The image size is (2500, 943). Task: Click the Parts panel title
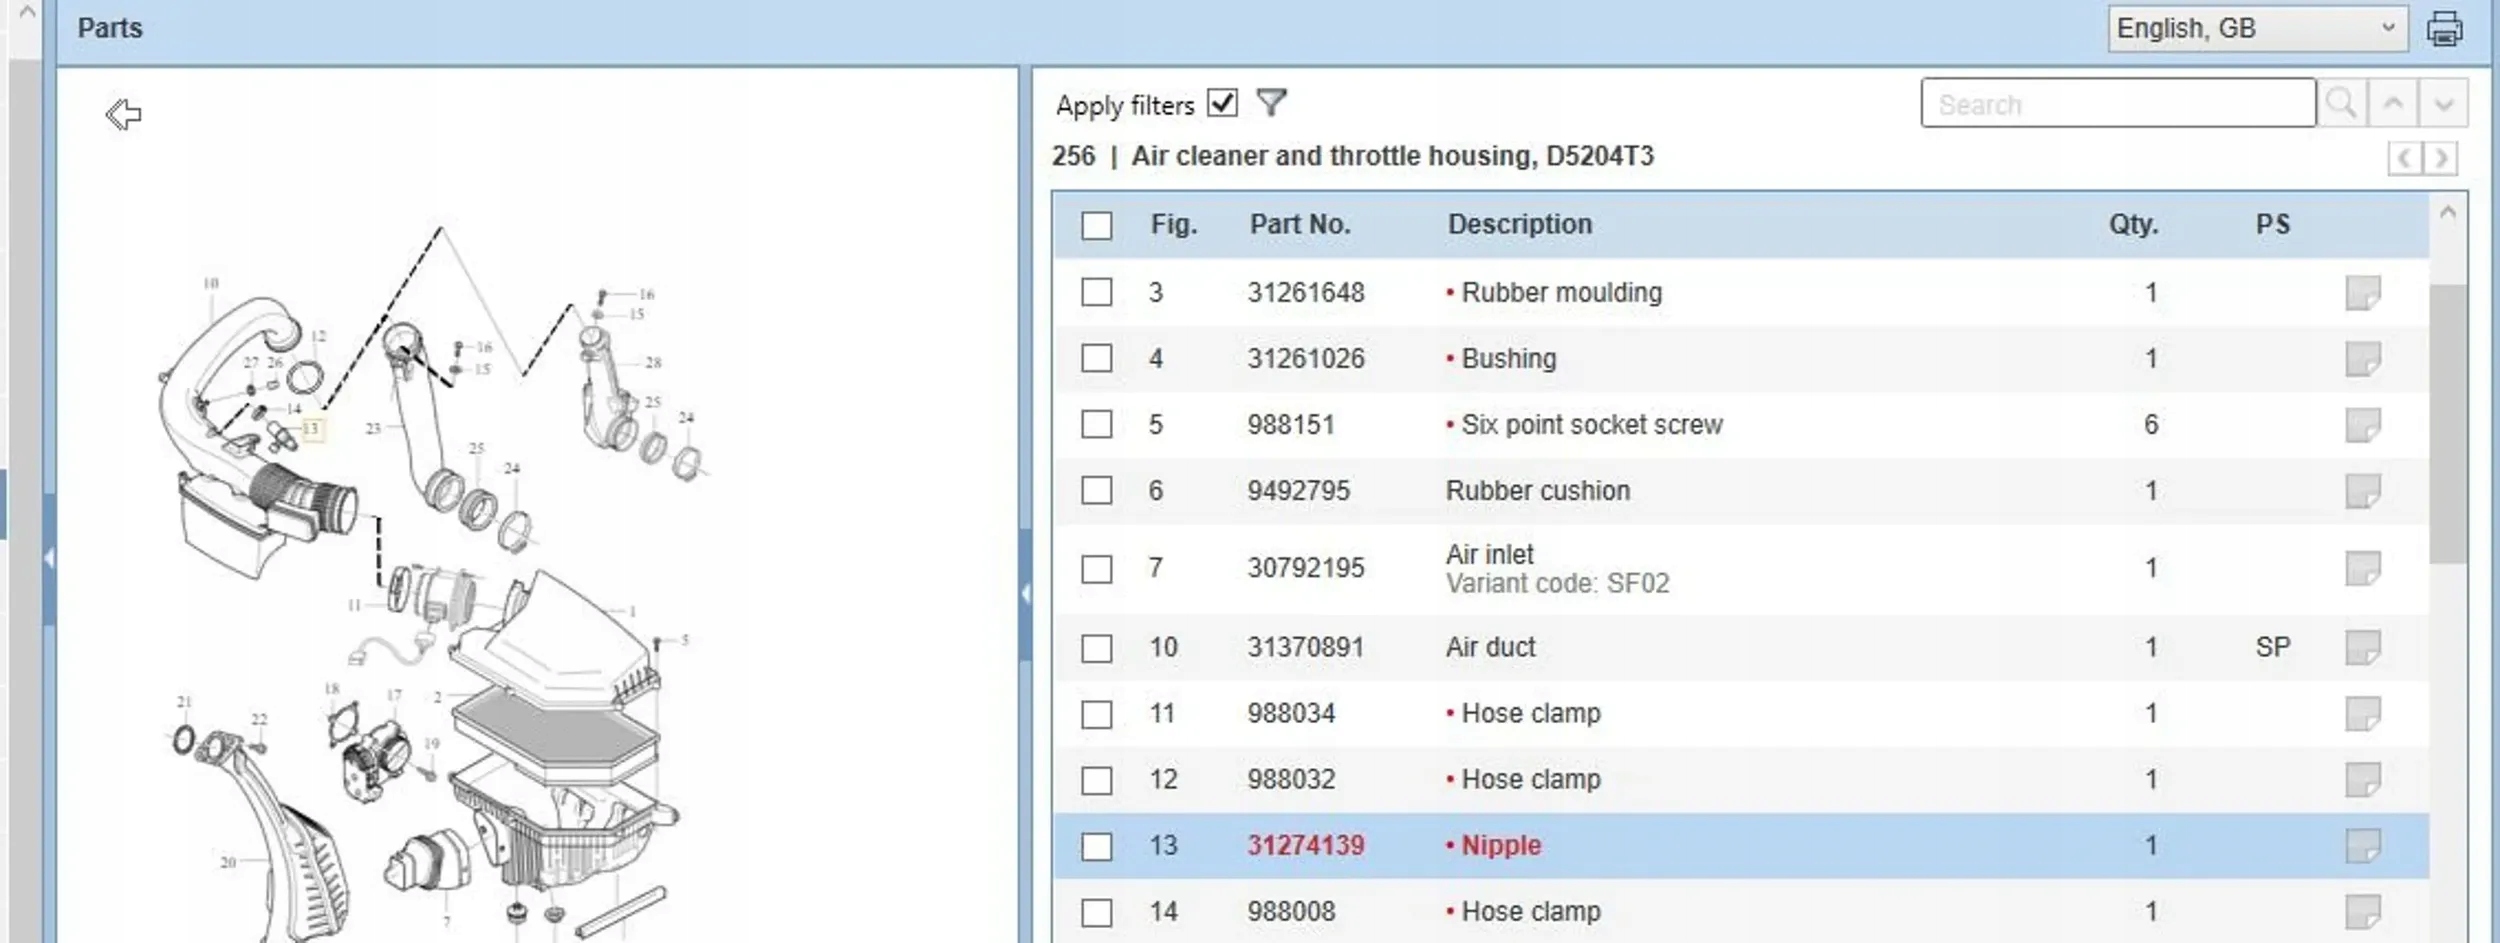click(x=110, y=28)
